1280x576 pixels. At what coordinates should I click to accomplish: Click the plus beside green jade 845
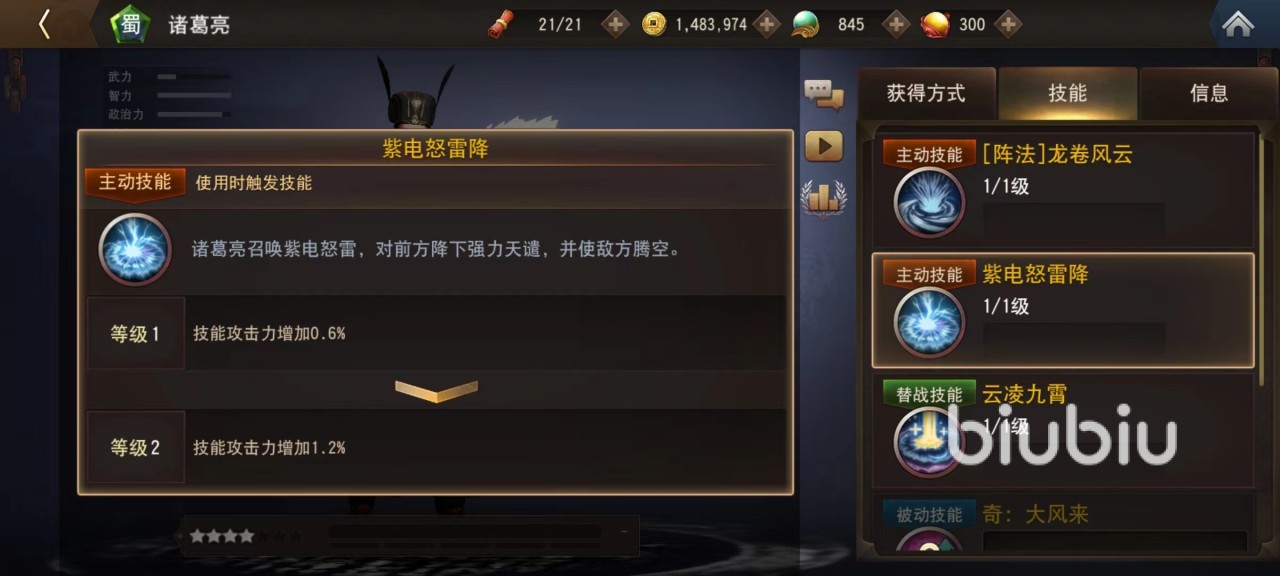pyautogui.click(x=897, y=24)
